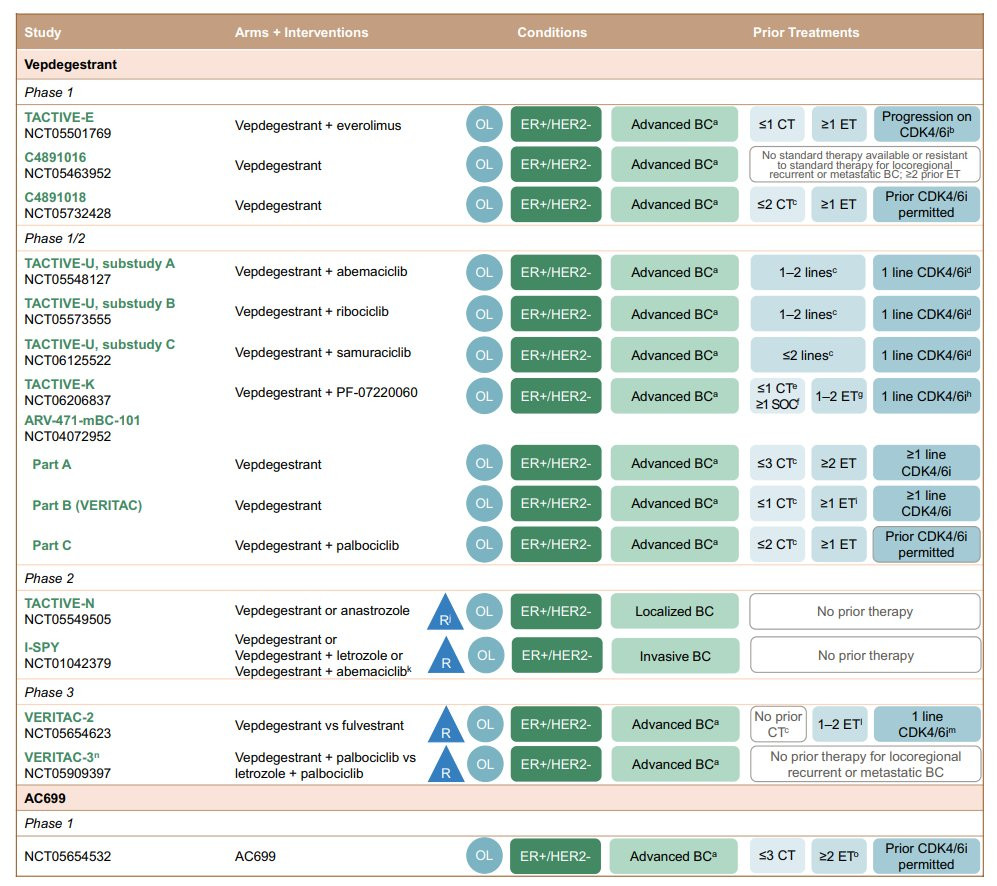Click the Part A entry
This screenshot has height=886, width=997.
pyautogui.click(x=52, y=464)
